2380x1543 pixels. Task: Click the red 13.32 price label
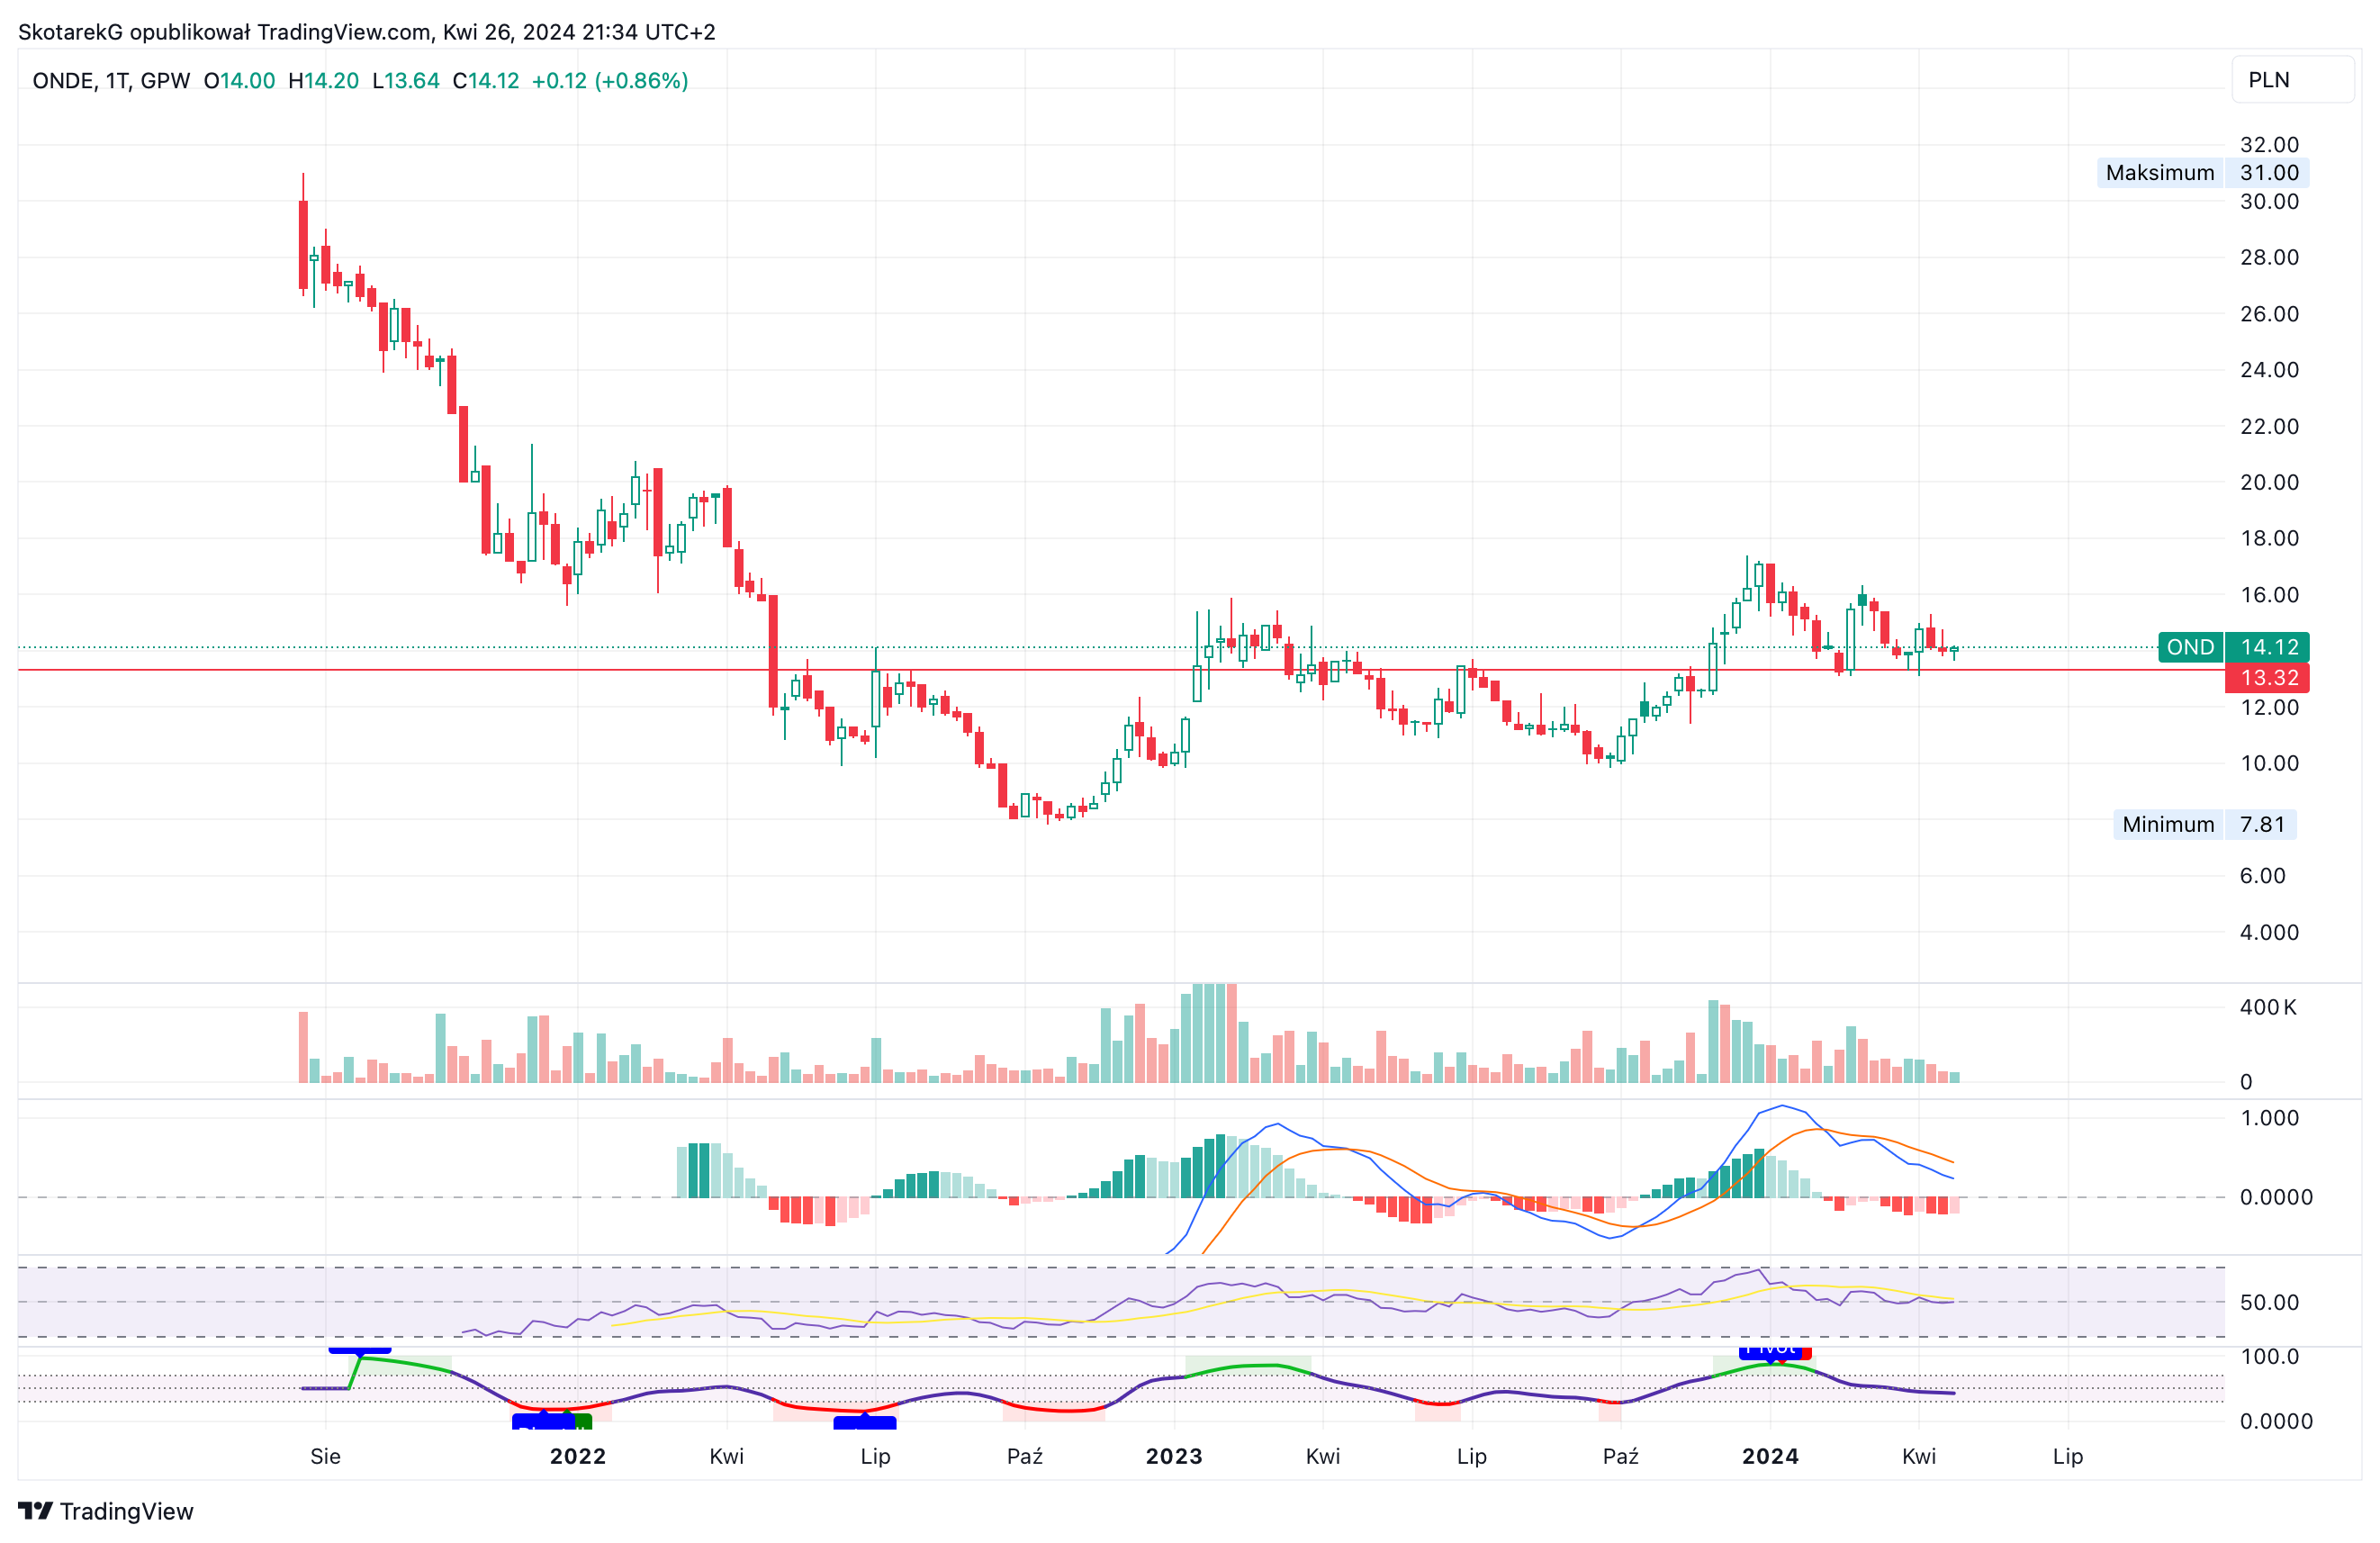point(2267,678)
